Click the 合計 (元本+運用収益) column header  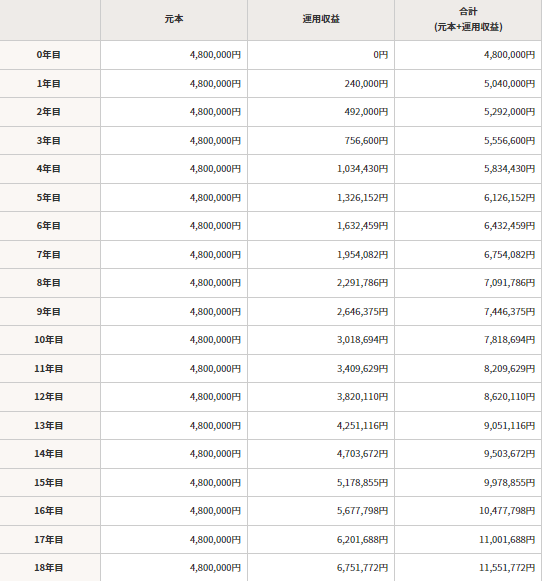(x=468, y=20)
